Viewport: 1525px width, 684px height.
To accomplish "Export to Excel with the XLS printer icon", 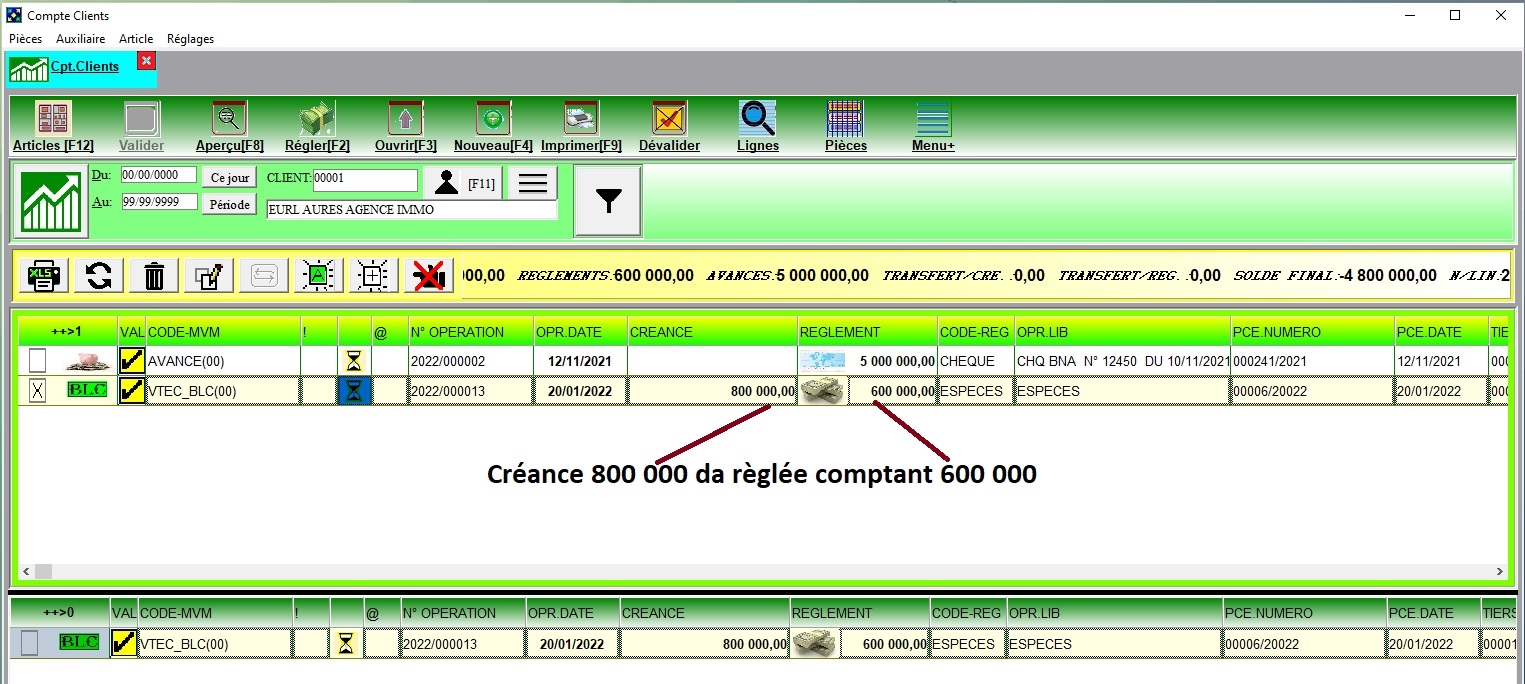I will (x=43, y=275).
